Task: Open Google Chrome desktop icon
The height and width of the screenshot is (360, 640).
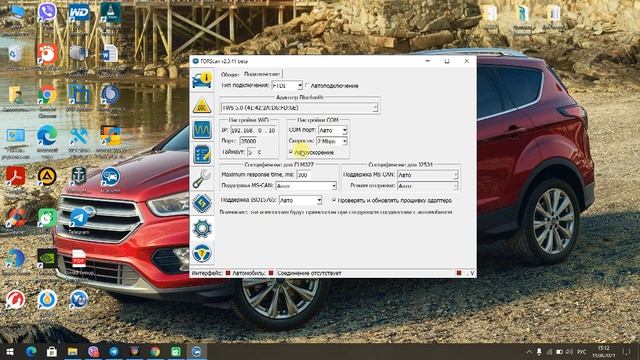Action: point(47,95)
